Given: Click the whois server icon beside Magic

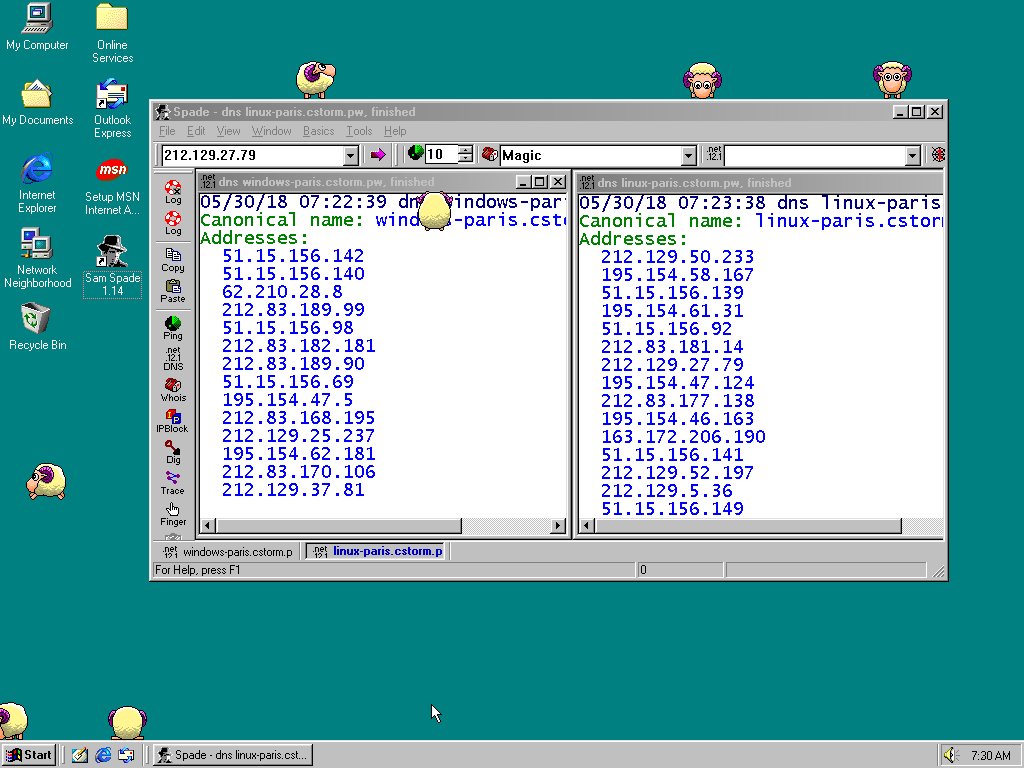Looking at the screenshot, I should [489, 154].
